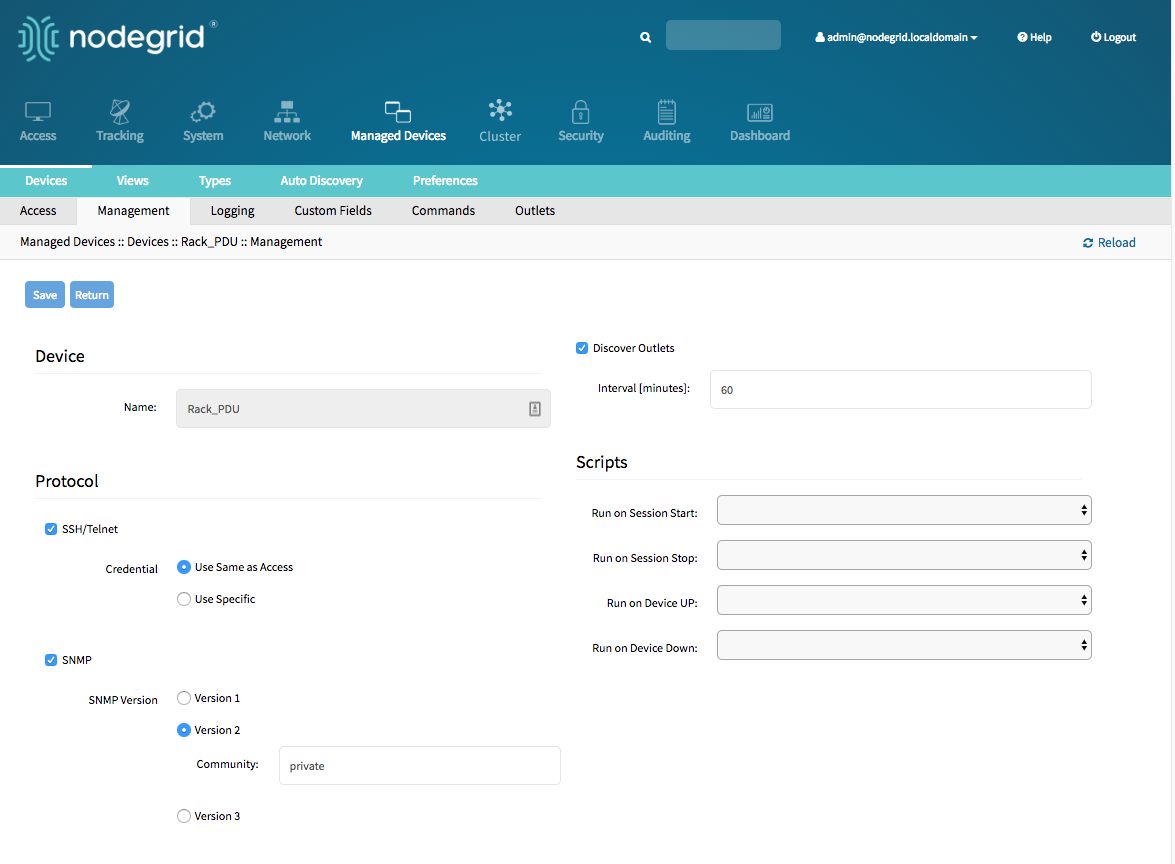Uncheck the SSH/Telnet protocol checkbox

click(x=51, y=529)
